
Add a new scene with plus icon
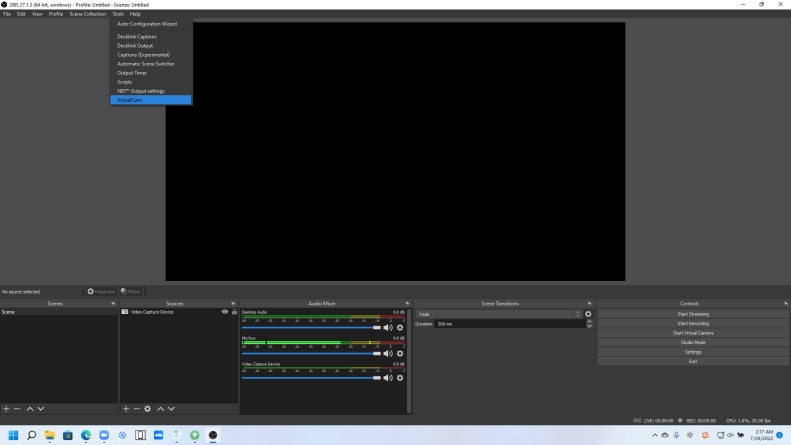6,409
